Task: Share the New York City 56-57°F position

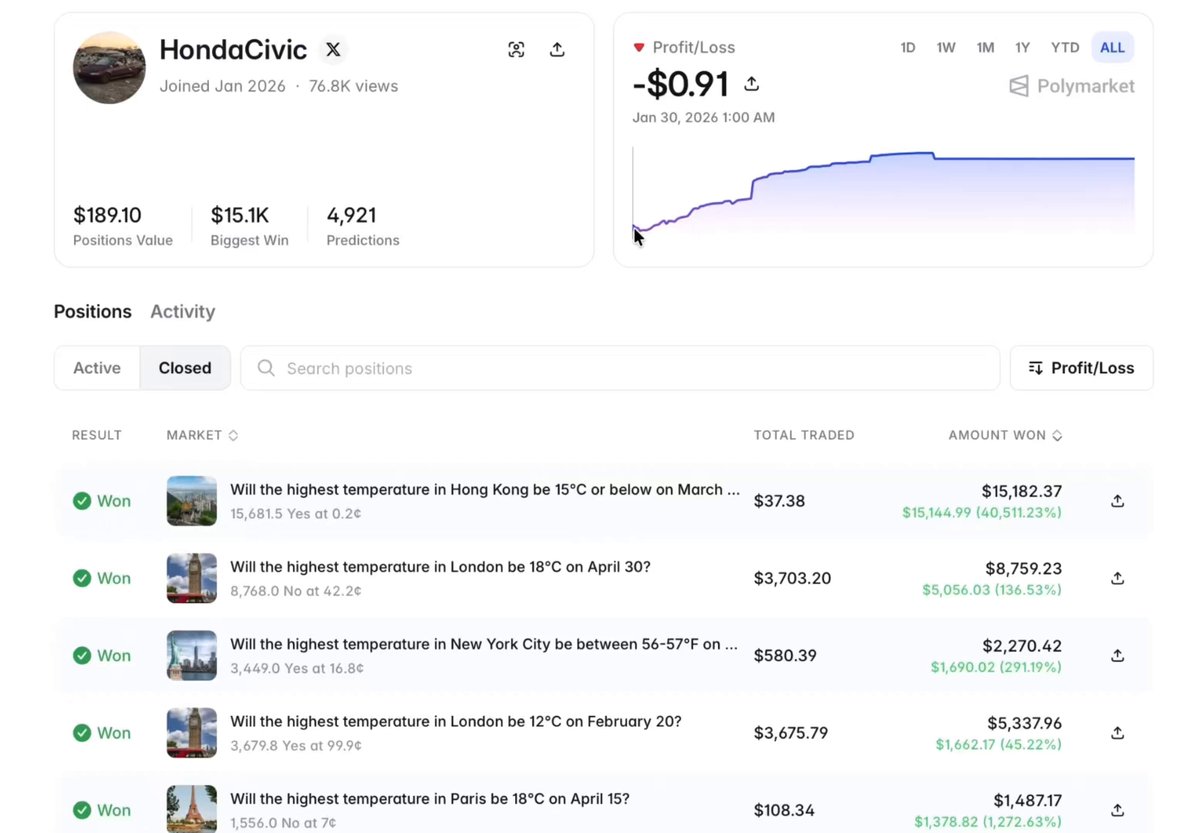Action: [1117, 656]
